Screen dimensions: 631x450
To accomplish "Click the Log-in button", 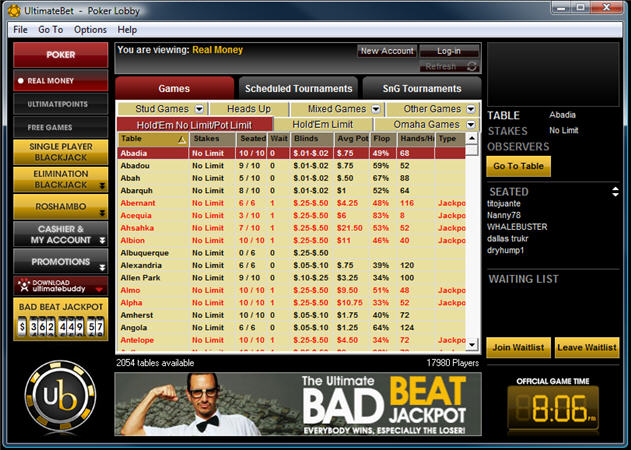I will click(449, 51).
